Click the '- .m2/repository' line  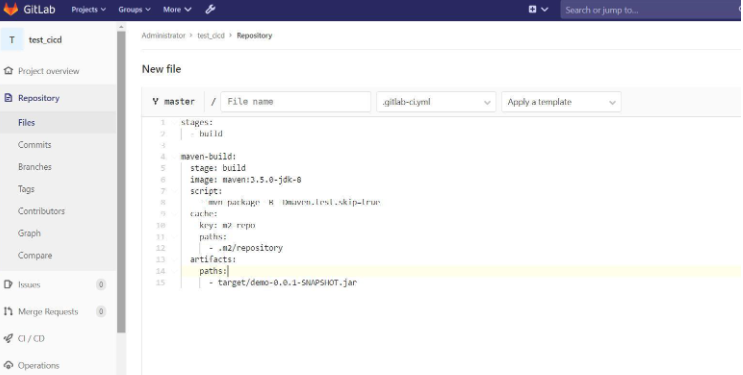click(245, 248)
